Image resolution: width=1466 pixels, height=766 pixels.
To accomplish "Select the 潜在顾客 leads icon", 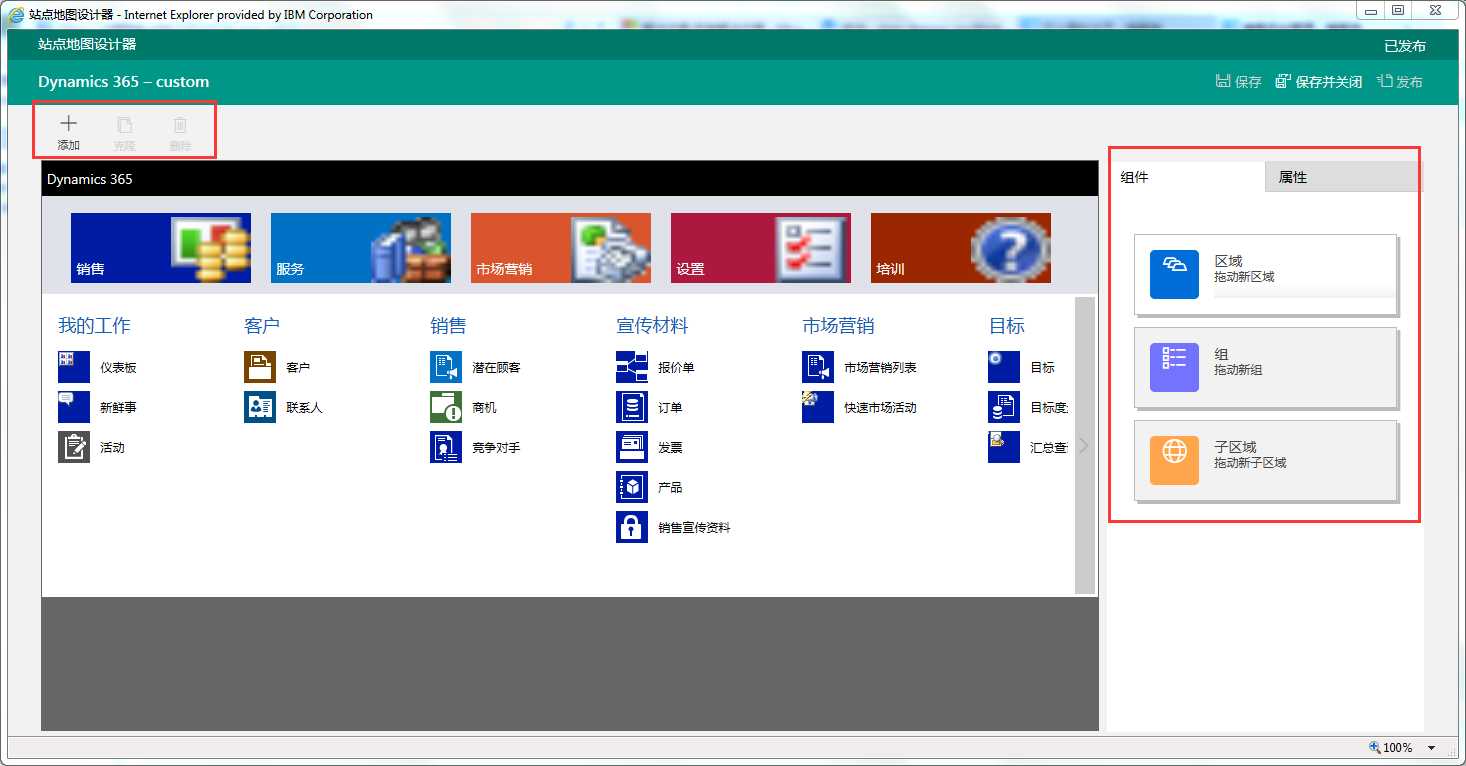I will tap(446, 367).
